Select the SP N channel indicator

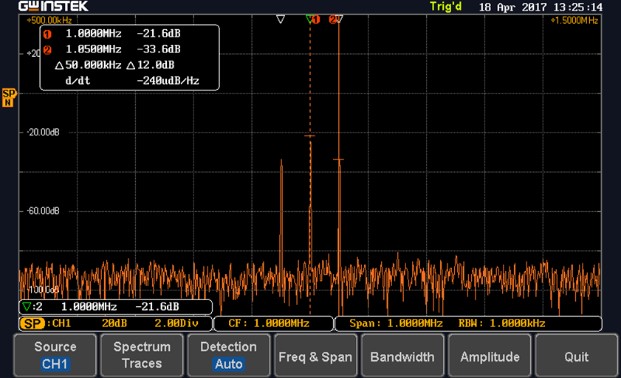[x=8, y=97]
